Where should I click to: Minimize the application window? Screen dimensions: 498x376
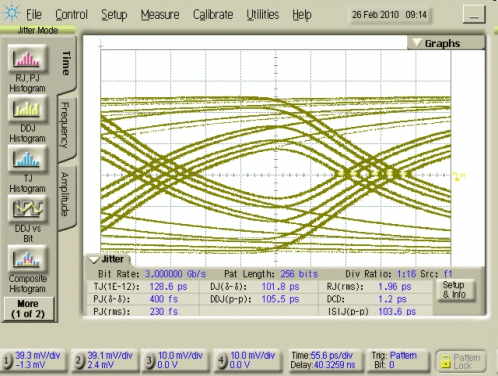pos(474,15)
